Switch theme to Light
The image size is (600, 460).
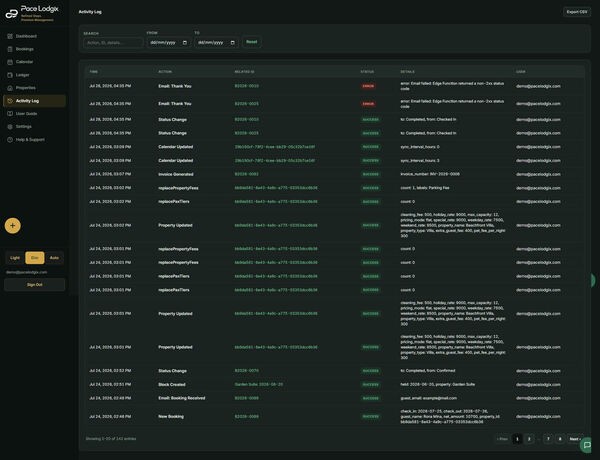coord(15,258)
